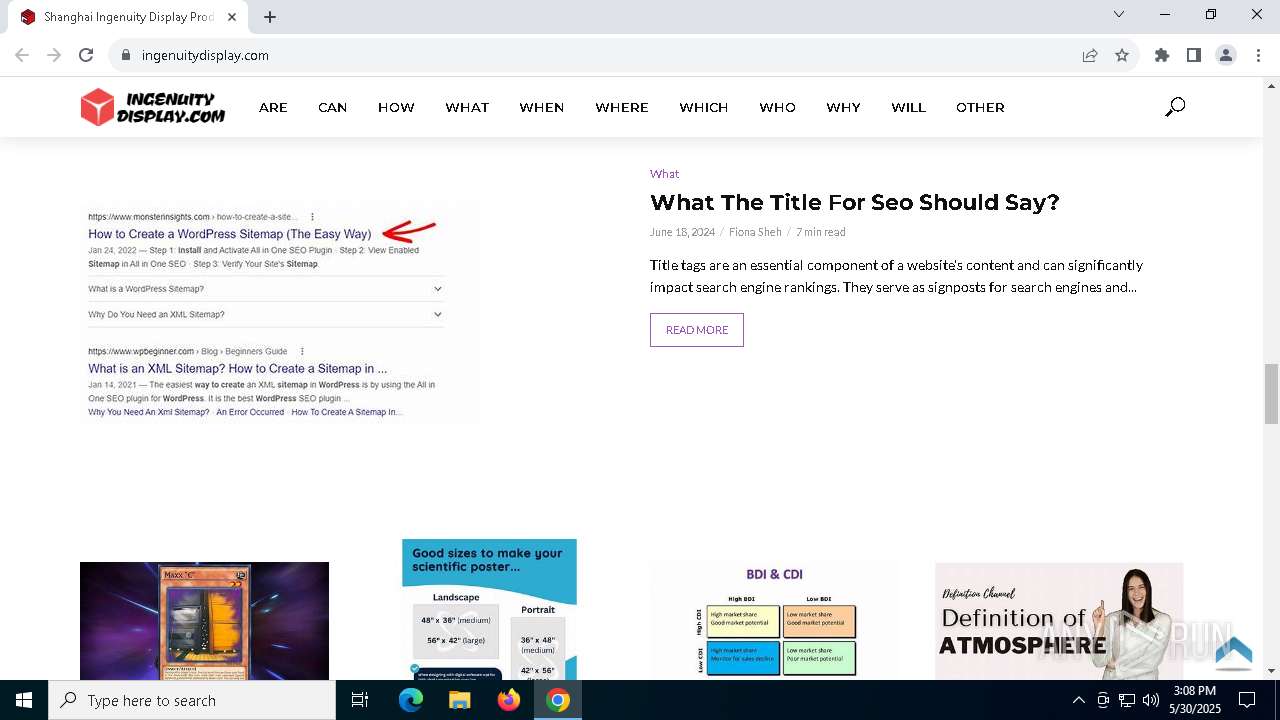
Task: Switch to Chrome in taskbar
Action: [x=558, y=700]
